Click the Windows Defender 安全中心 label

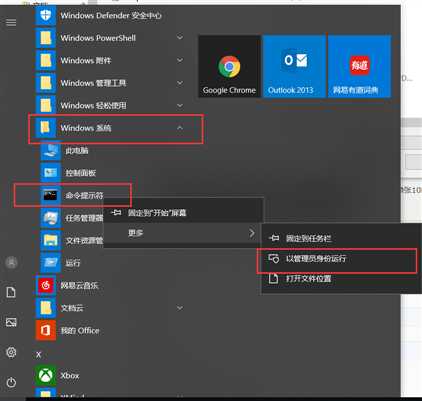111,15
